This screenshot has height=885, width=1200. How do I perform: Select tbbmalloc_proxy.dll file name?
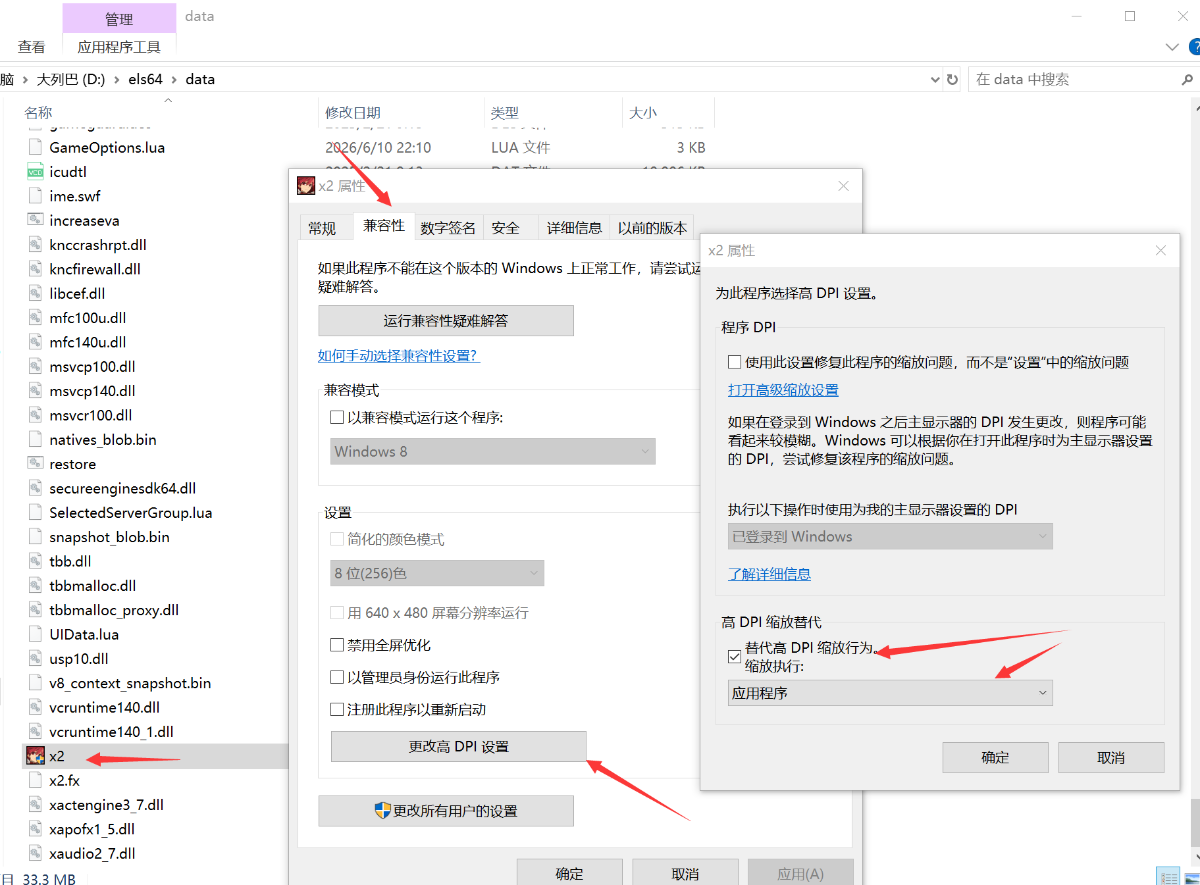point(114,610)
